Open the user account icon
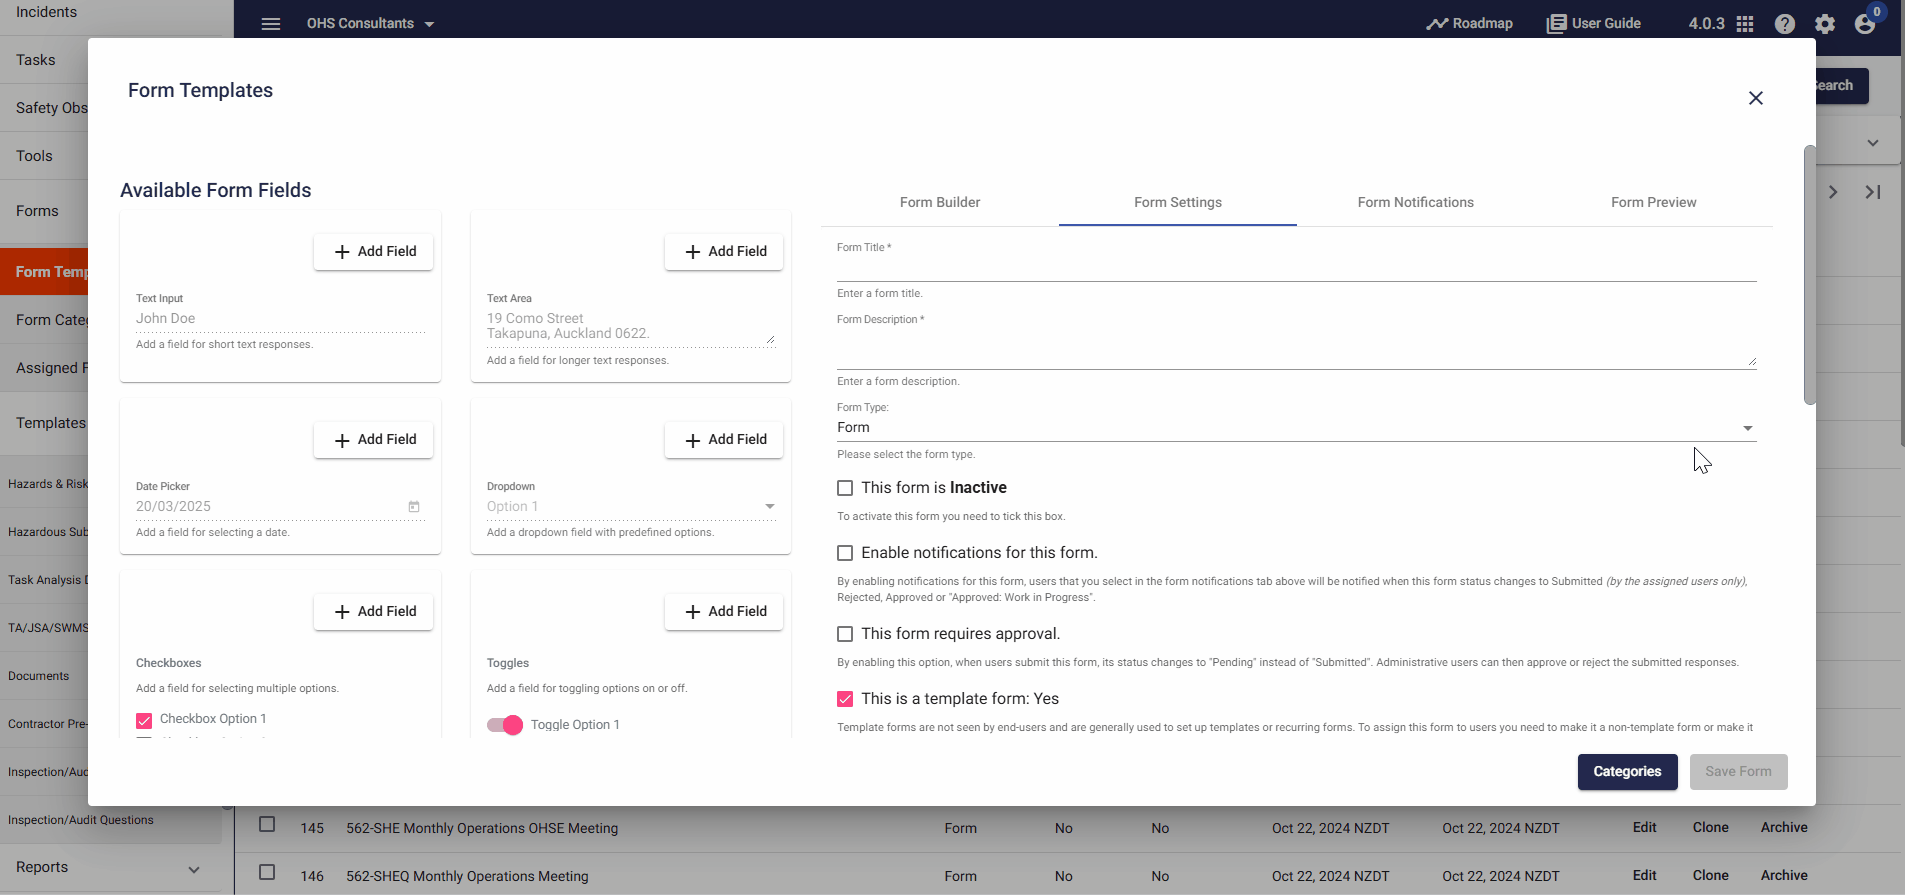Image resolution: width=1905 pixels, height=895 pixels. pos(1865,24)
